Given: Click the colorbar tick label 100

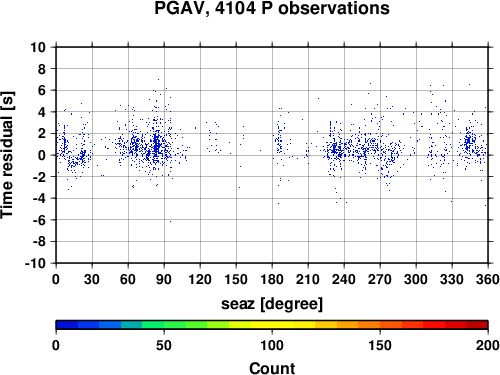Looking at the screenshot, I should pyautogui.click(x=272, y=345).
